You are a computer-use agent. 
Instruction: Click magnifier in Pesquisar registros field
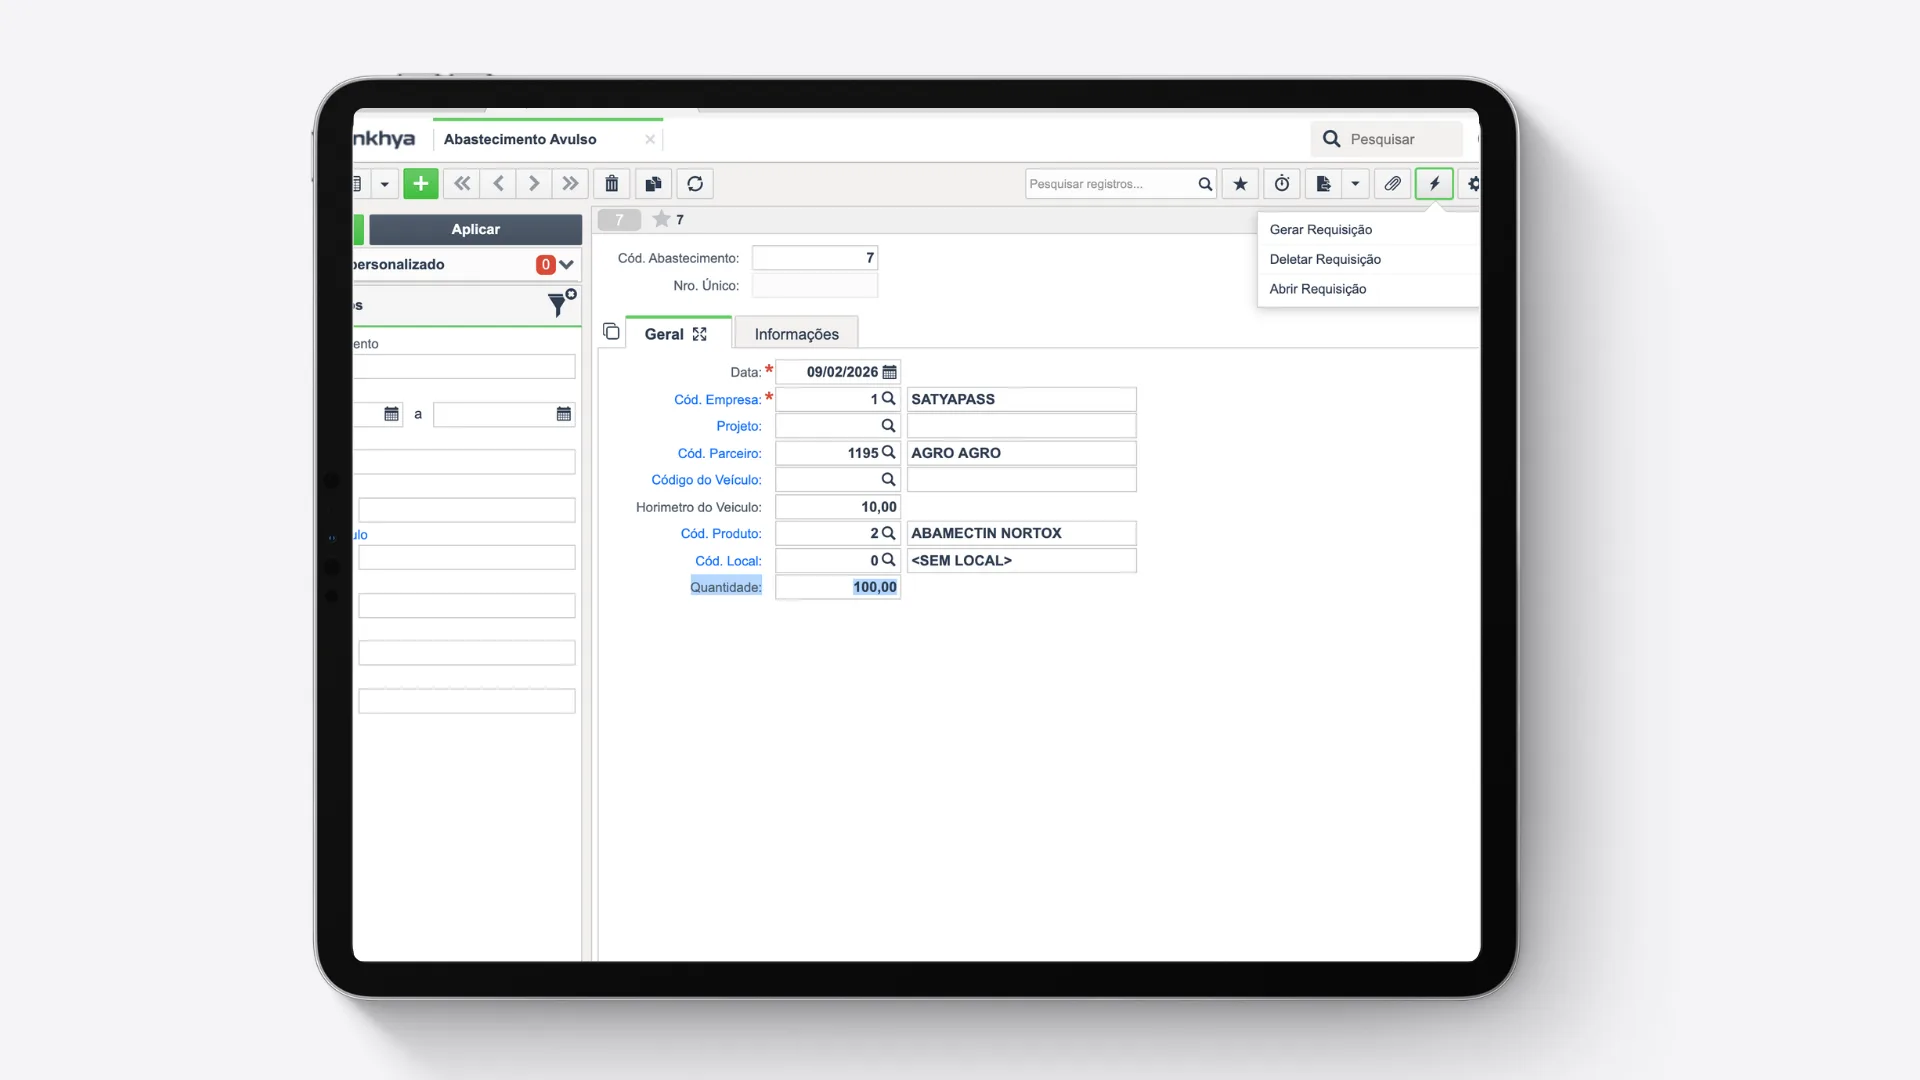click(1205, 184)
